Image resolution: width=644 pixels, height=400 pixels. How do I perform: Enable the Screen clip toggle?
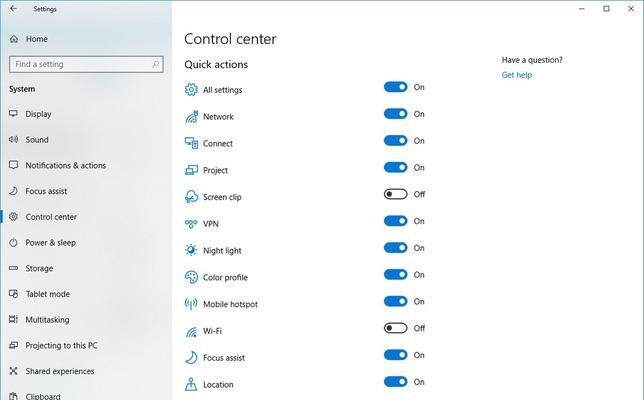pyautogui.click(x=396, y=194)
